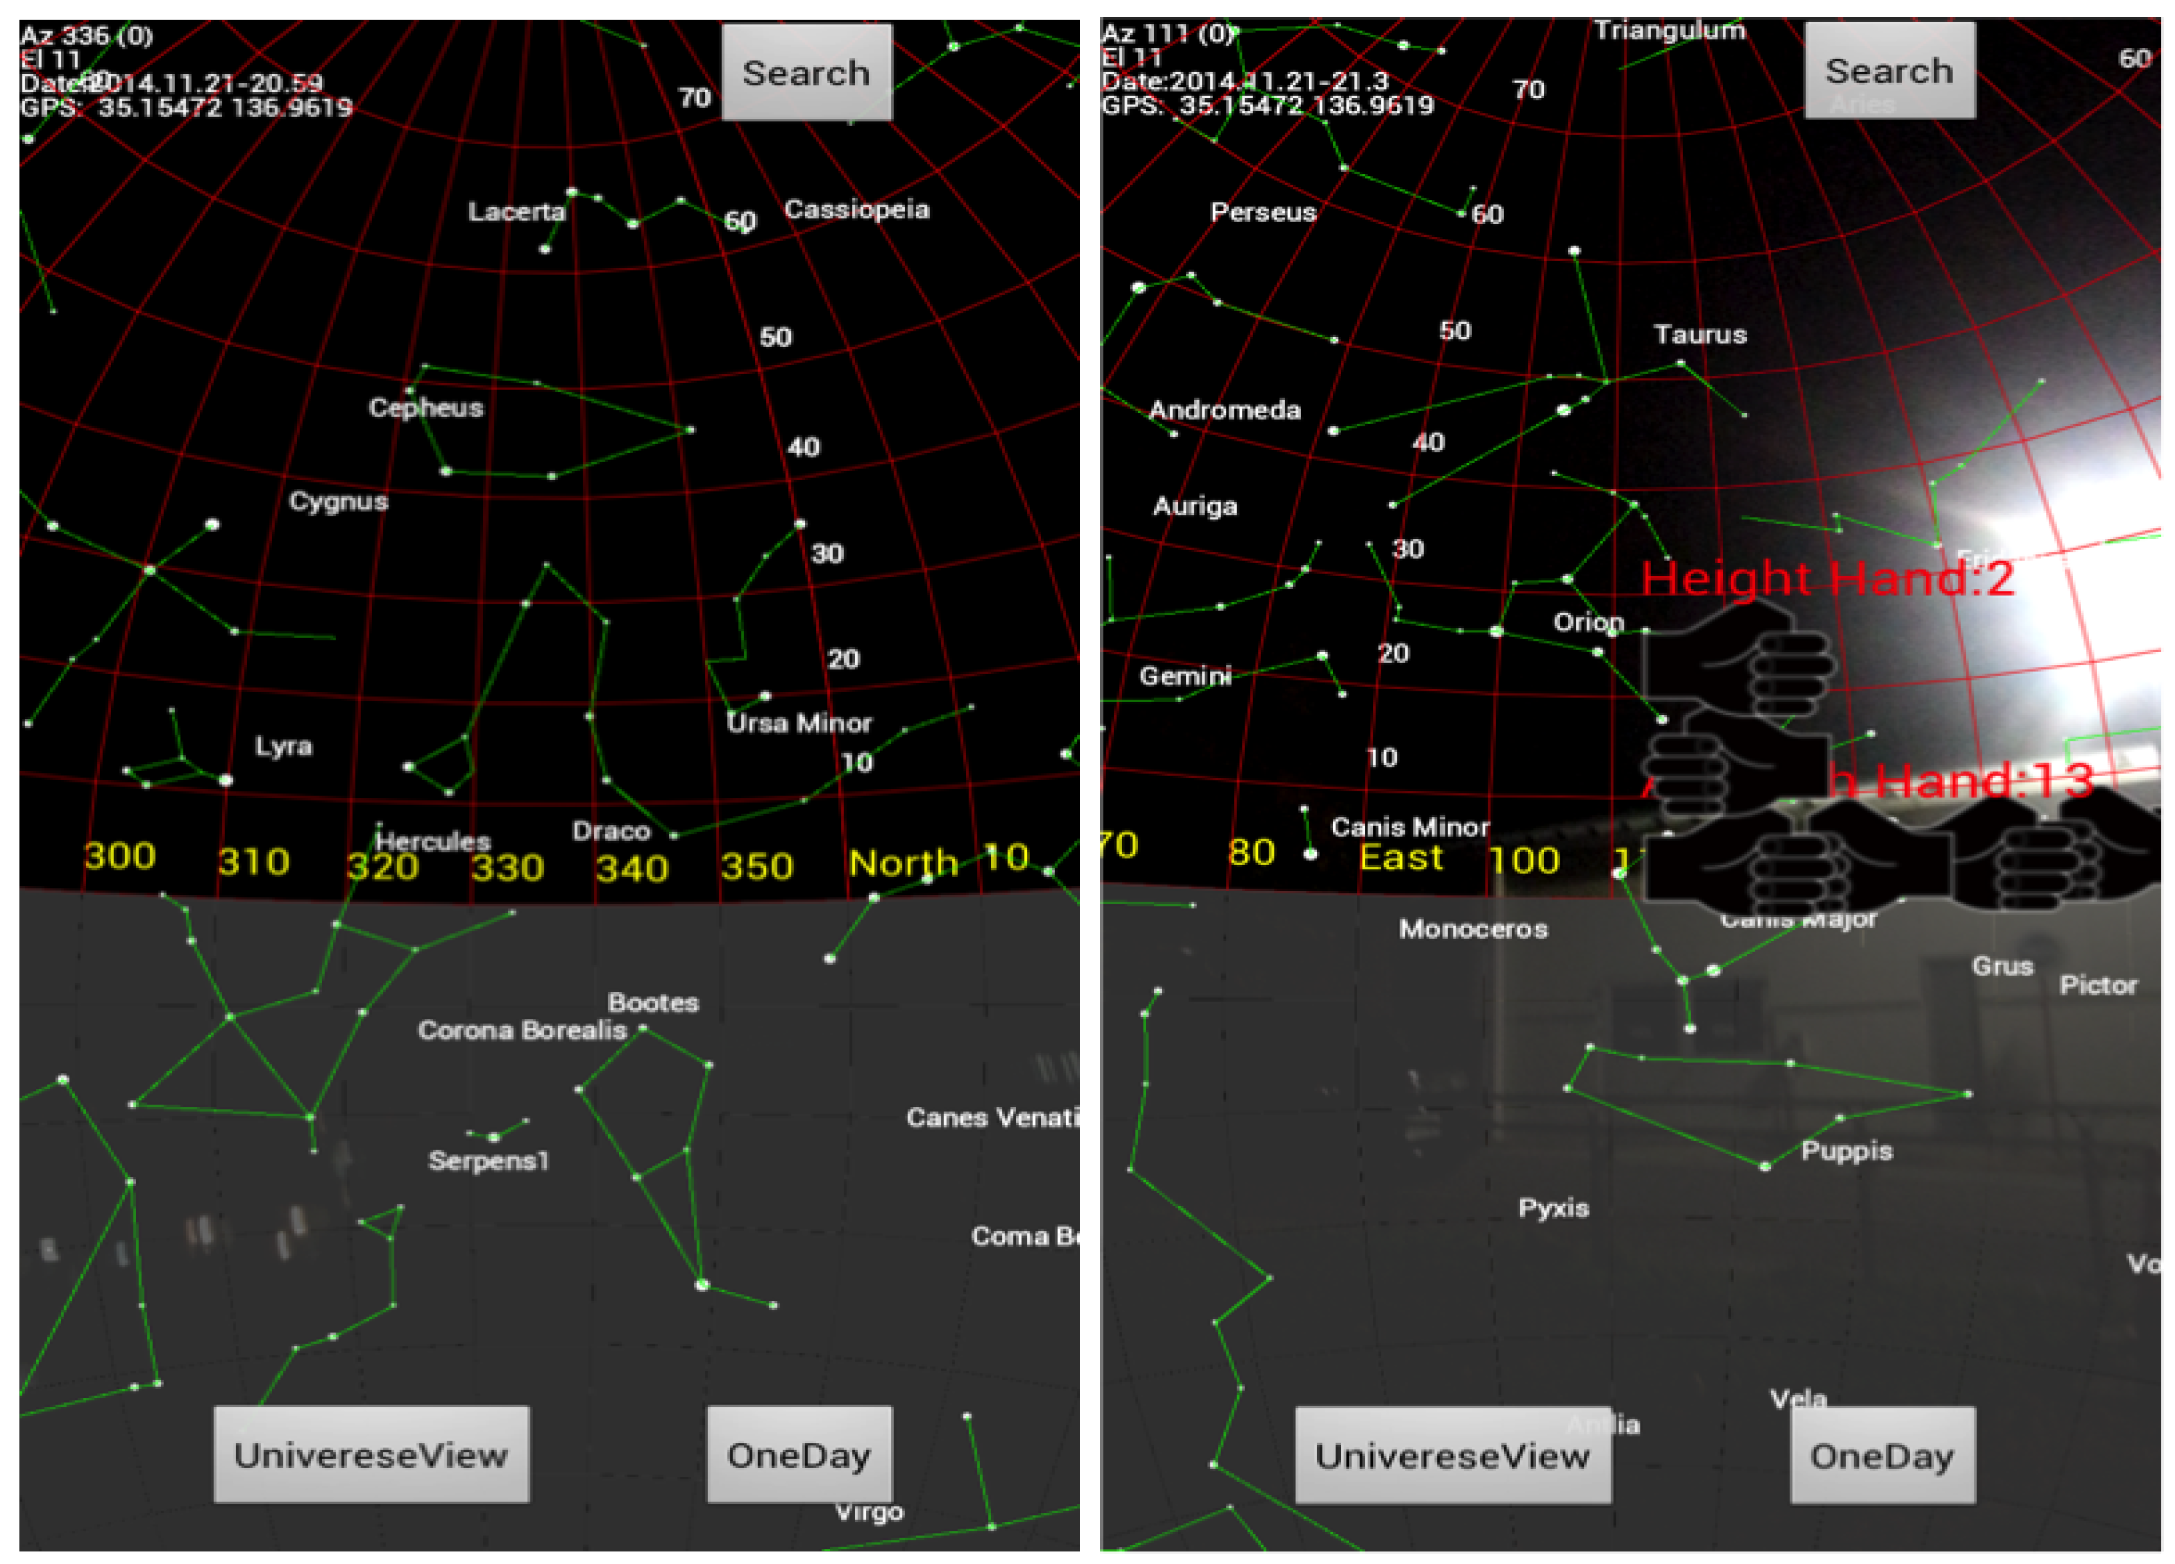The width and height of the screenshot is (2175, 1564).
Task: Select the Triangulum label
Action: click(1669, 30)
